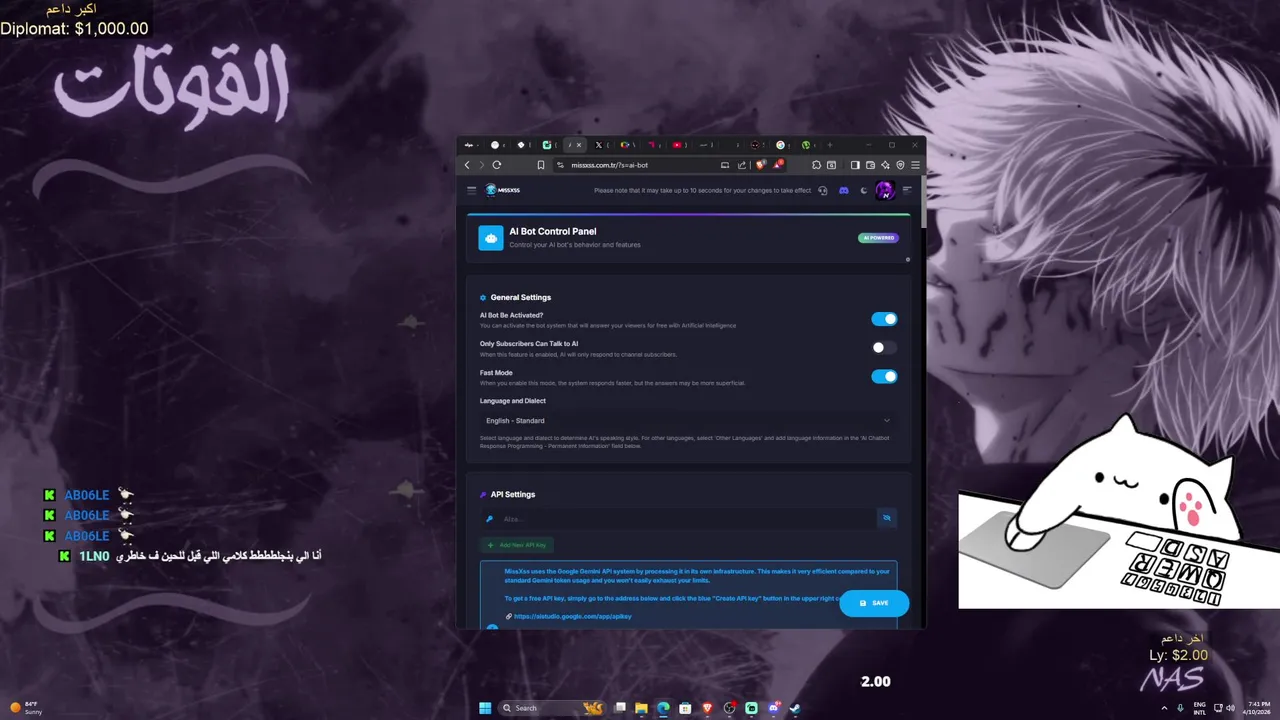
Task: Switch to the Google tab
Action: [780, 145]
